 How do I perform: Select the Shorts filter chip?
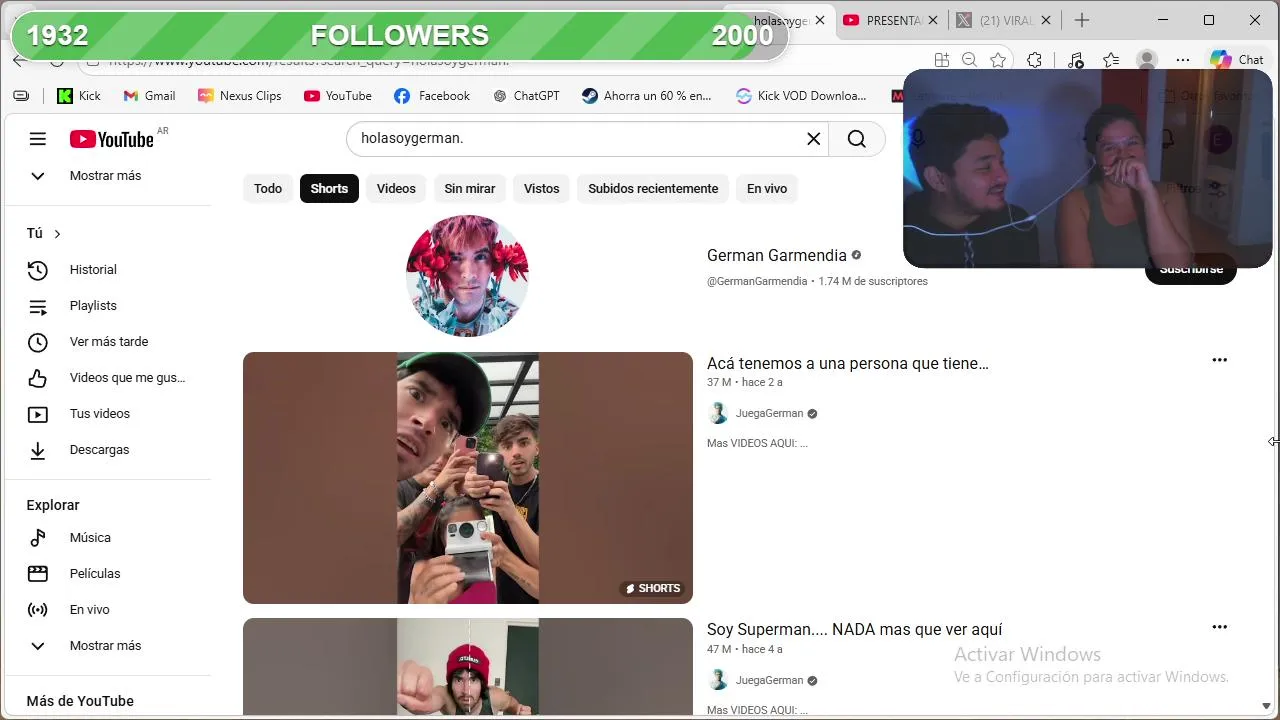click(x=329, y=189)
